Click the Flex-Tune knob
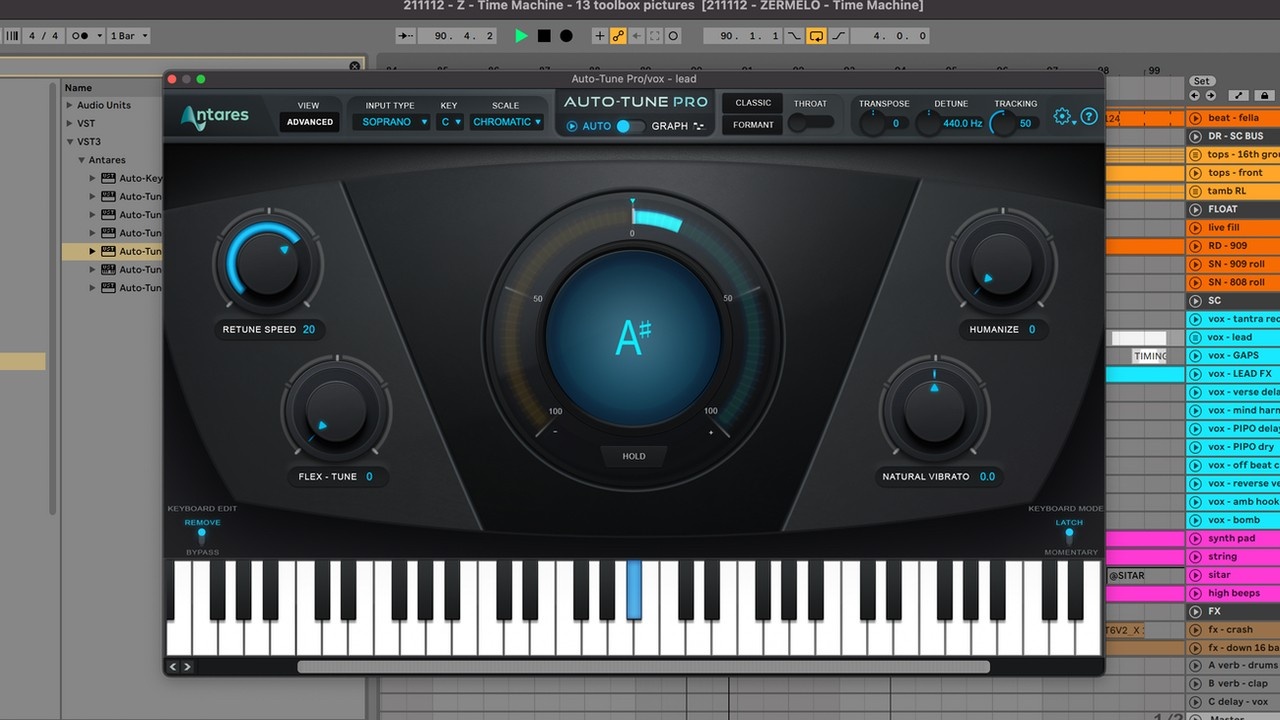This screenshot has width=1280, height=720. click(336, 411)
